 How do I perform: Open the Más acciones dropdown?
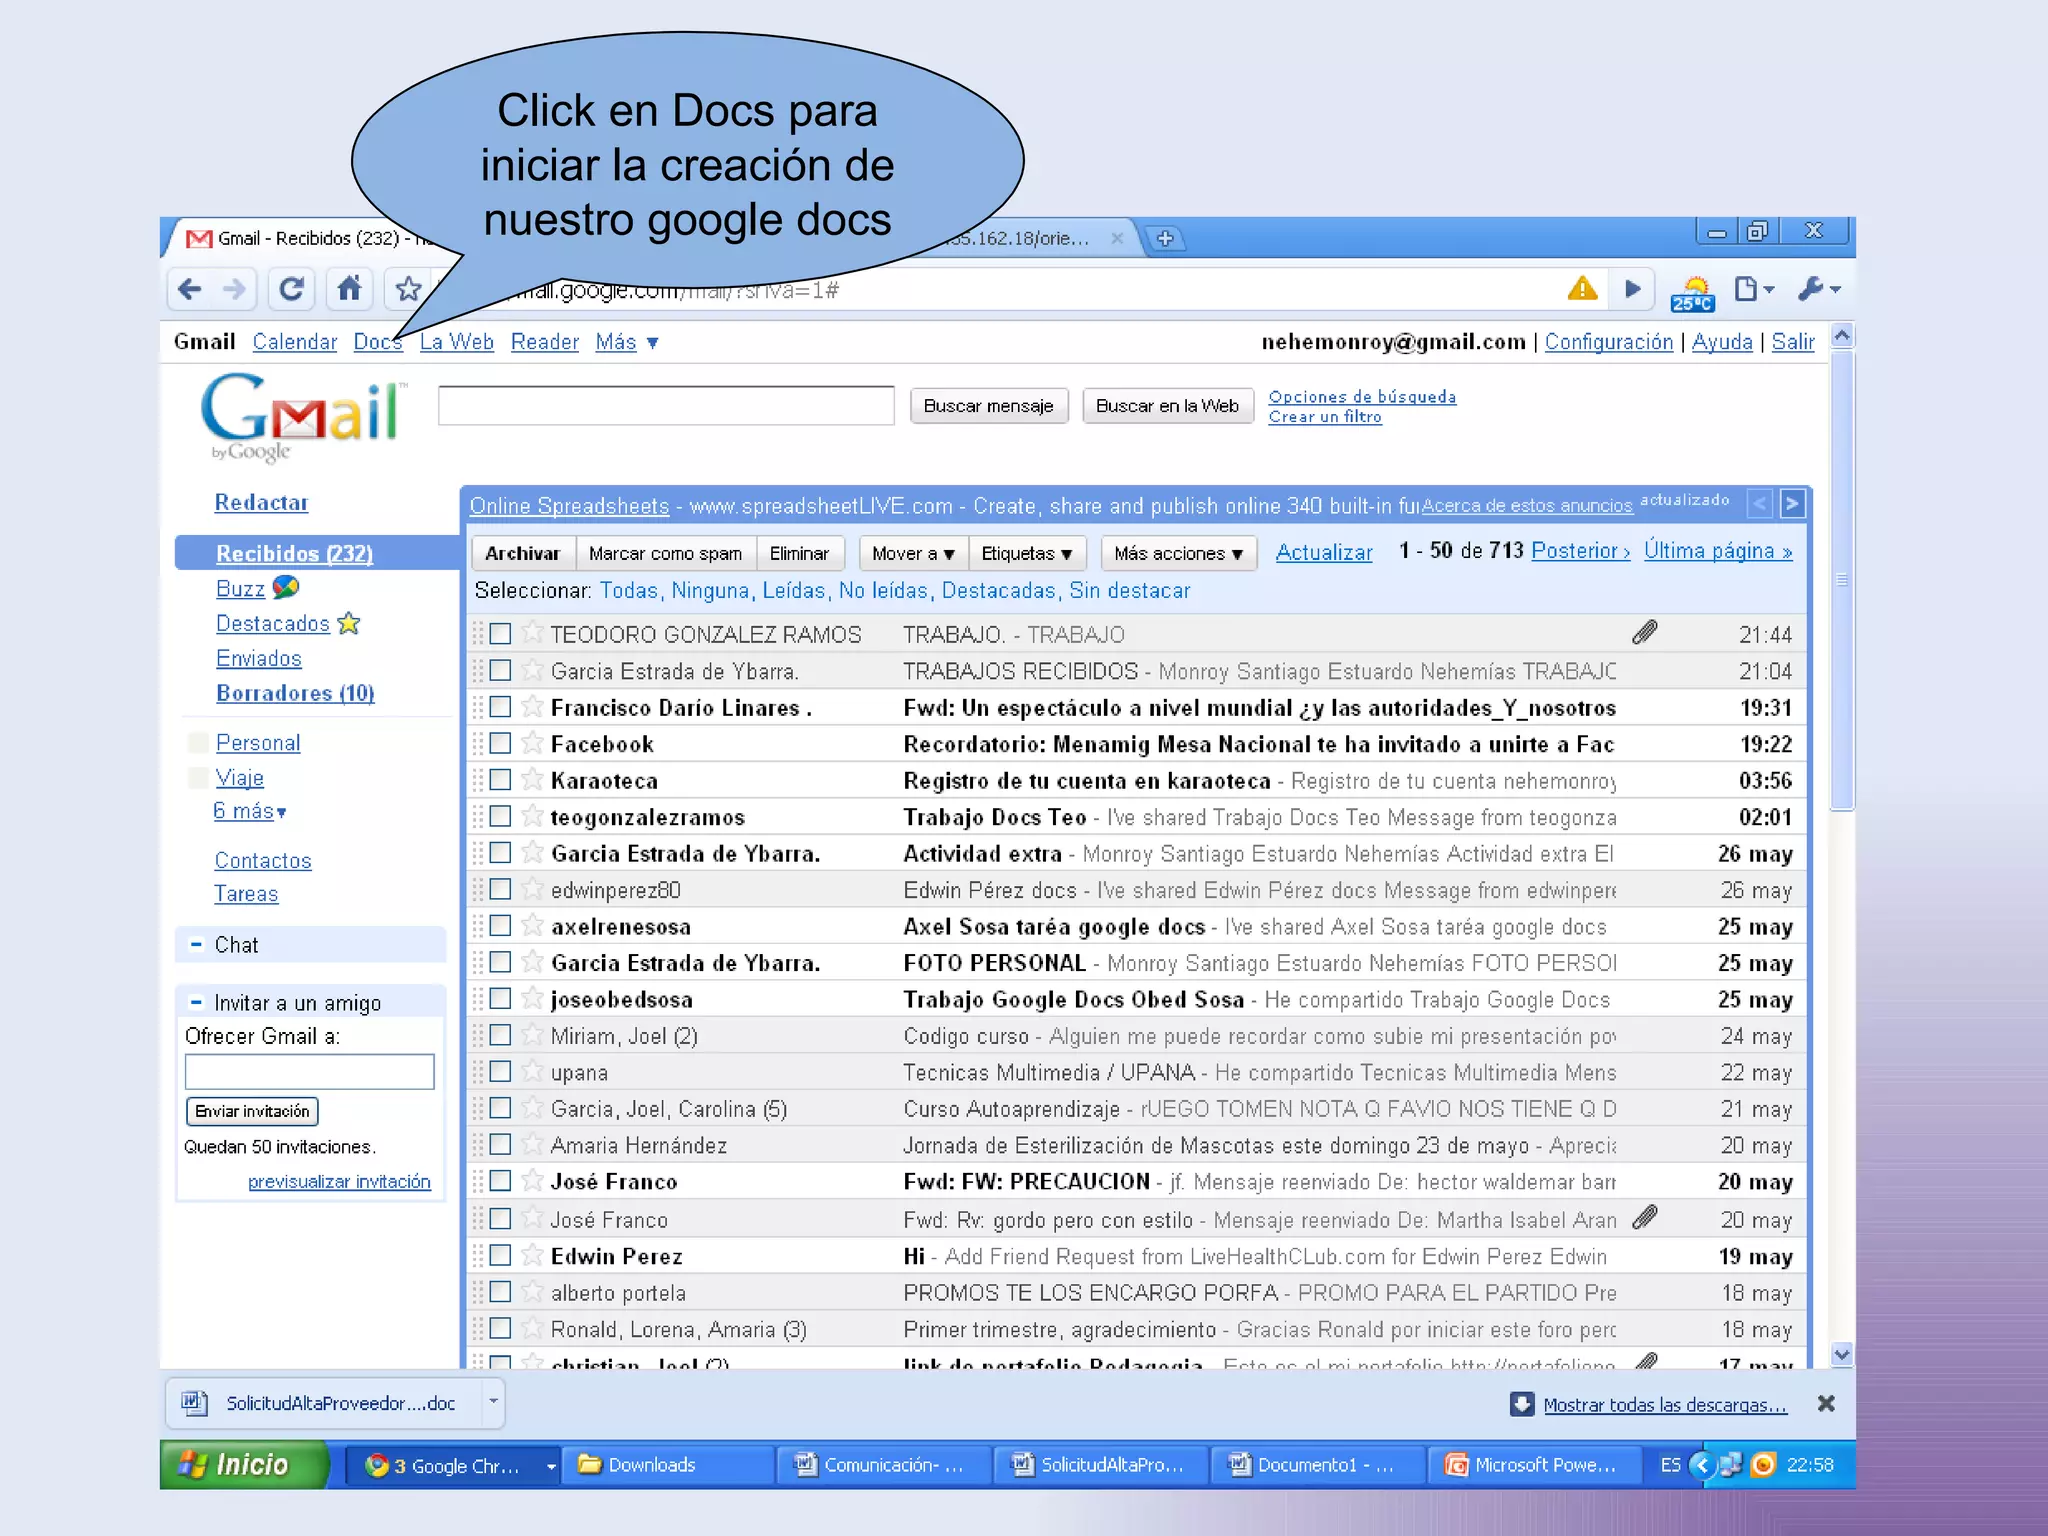[1178, 553]
